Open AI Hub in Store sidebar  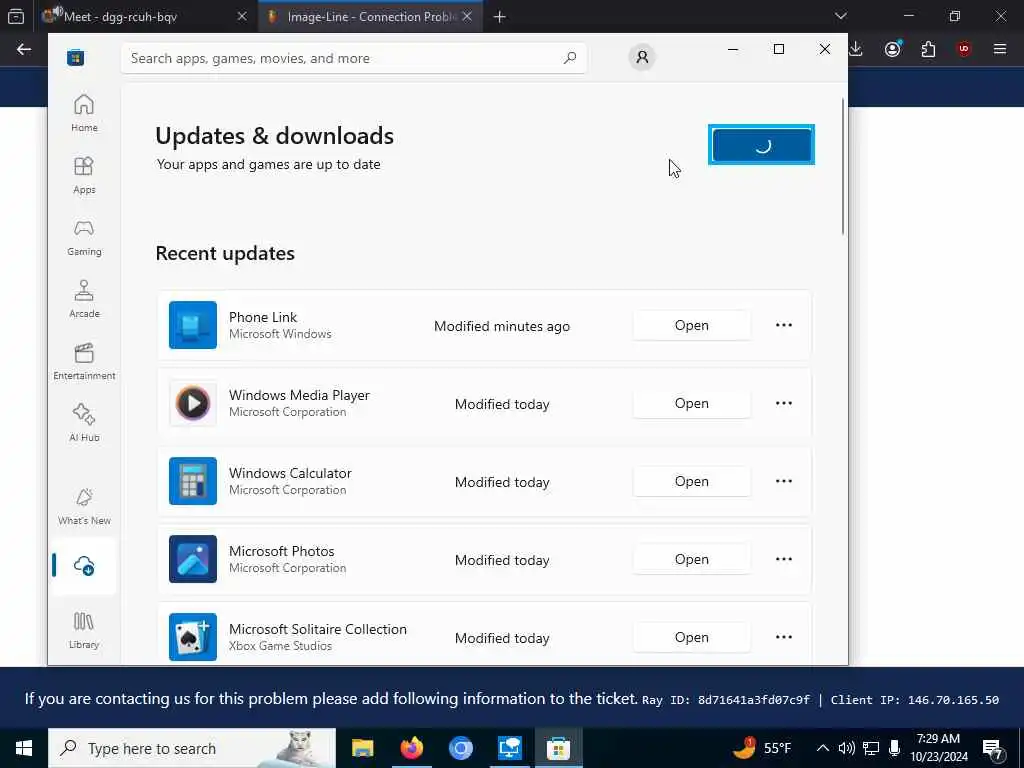coord(84,424)
